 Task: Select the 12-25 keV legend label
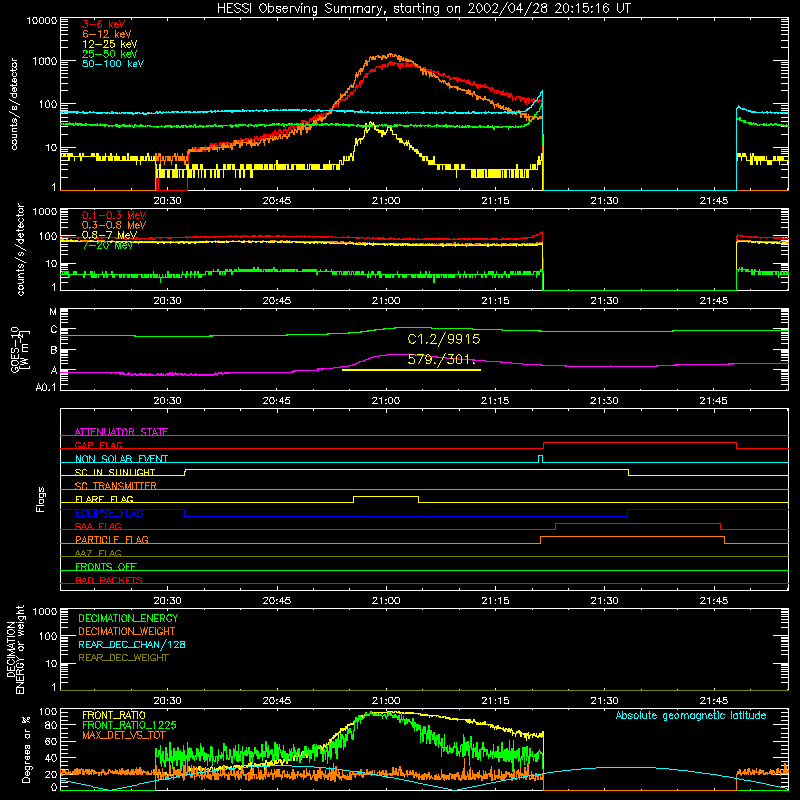pyautogui.click(x=110, y=44)
